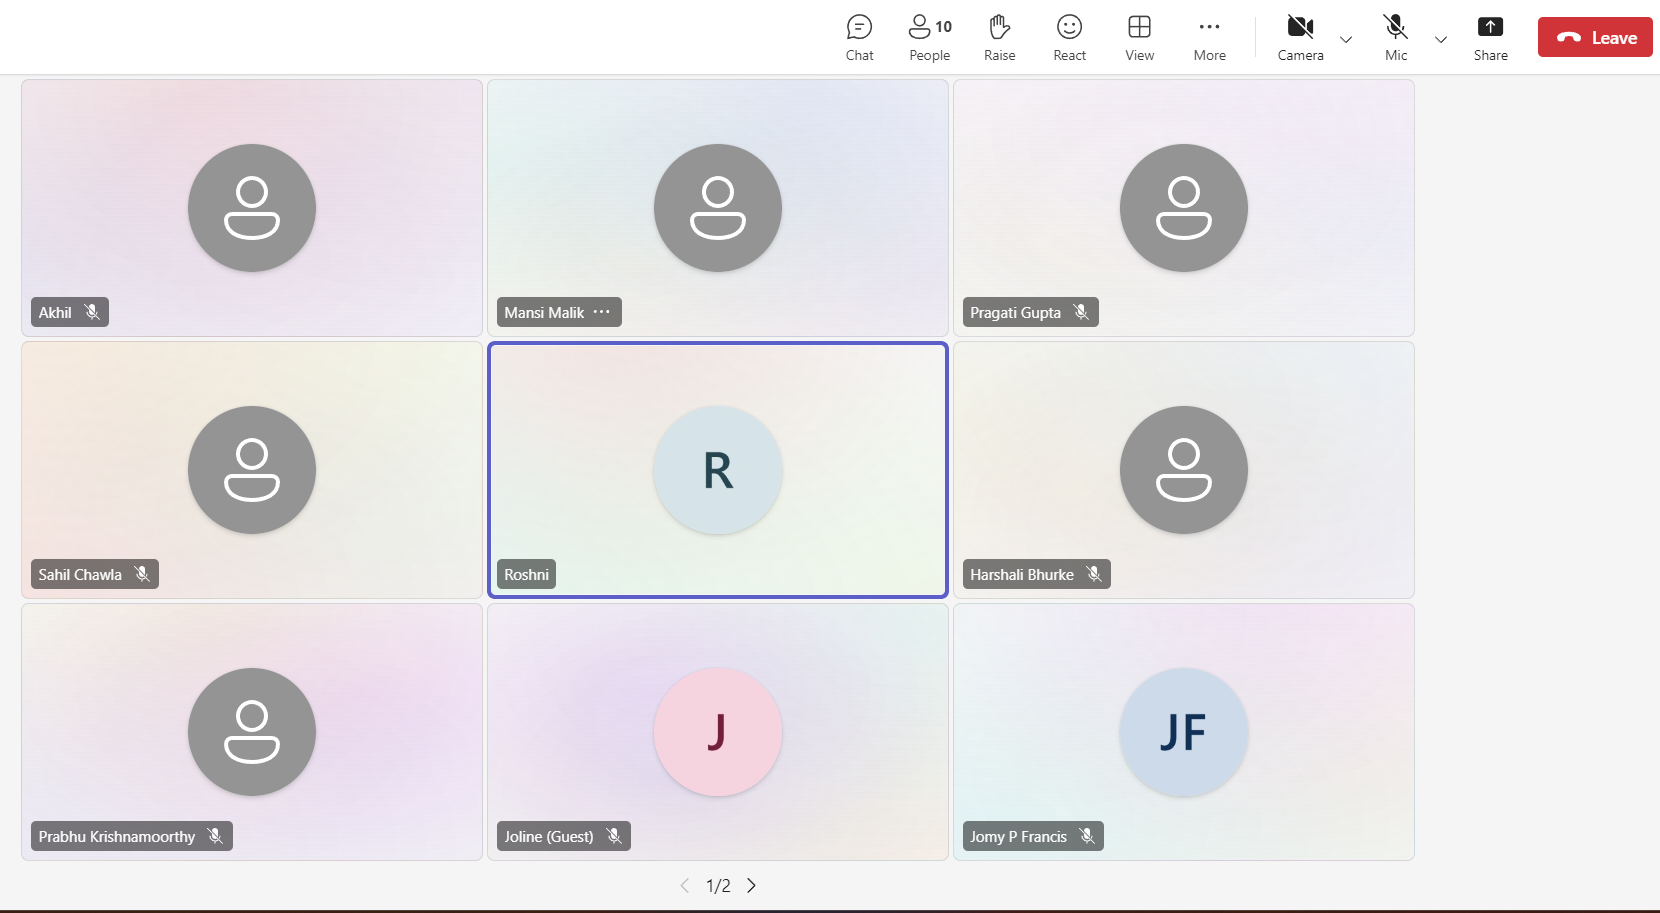The image size is (1660, 913).
Task: Click Sahil Chawla's muted mic icon
Action: tap(142, 574)
